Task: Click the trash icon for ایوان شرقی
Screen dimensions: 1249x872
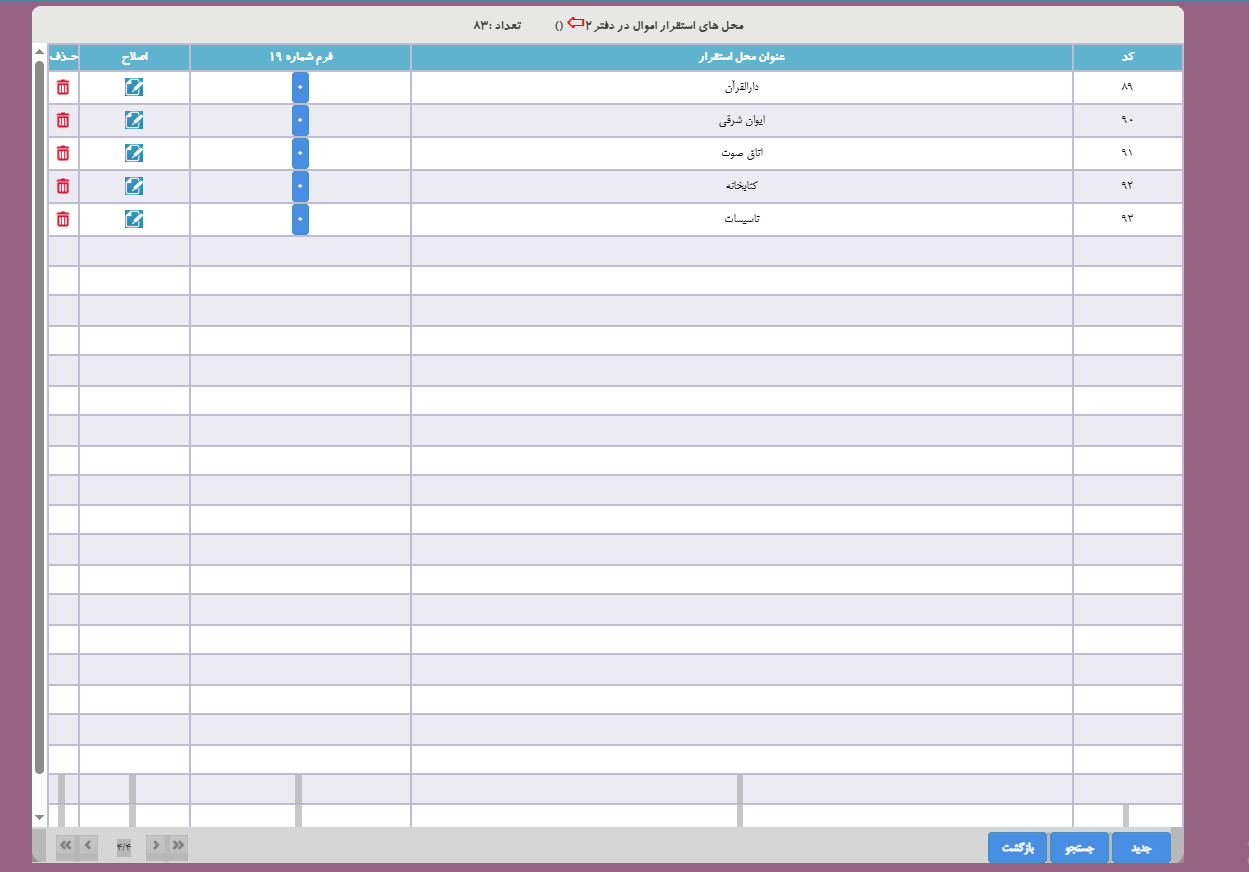Action: pyautogui.click(x=63, y=120)
